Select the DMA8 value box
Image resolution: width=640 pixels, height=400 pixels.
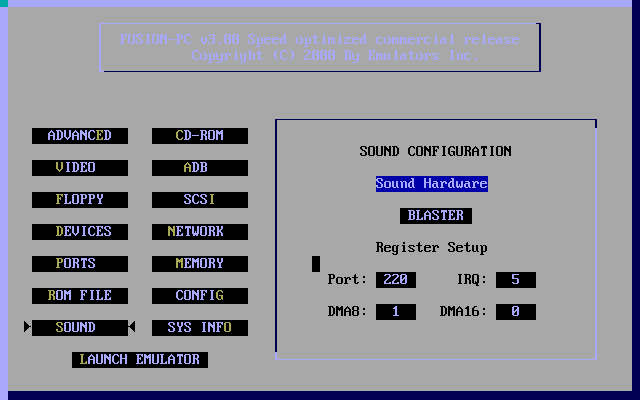396,312
